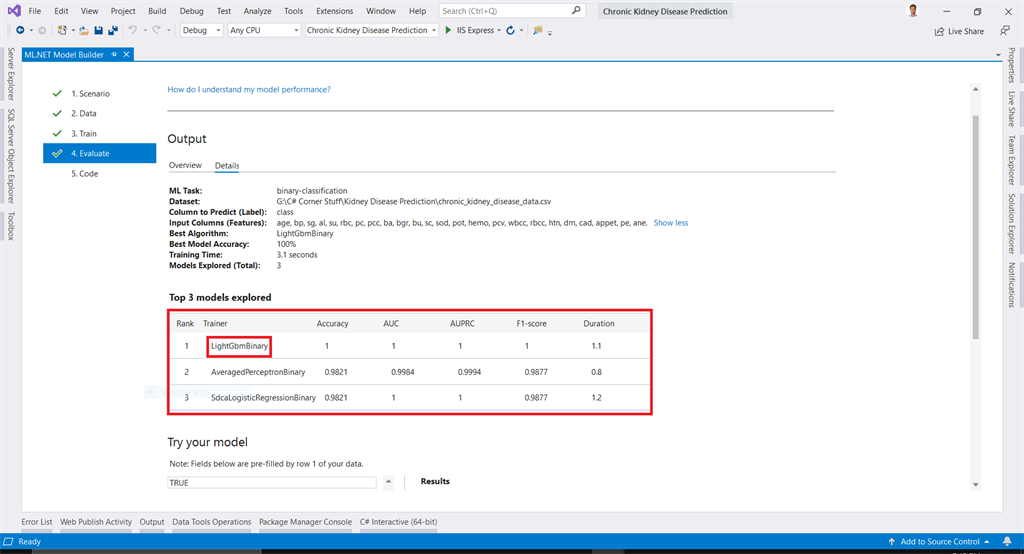This screenshot has width=1024, height=554.
Task: Click the Model Builder vertical scrollbar
Action: pyautogui.click(x=976, y=227)
